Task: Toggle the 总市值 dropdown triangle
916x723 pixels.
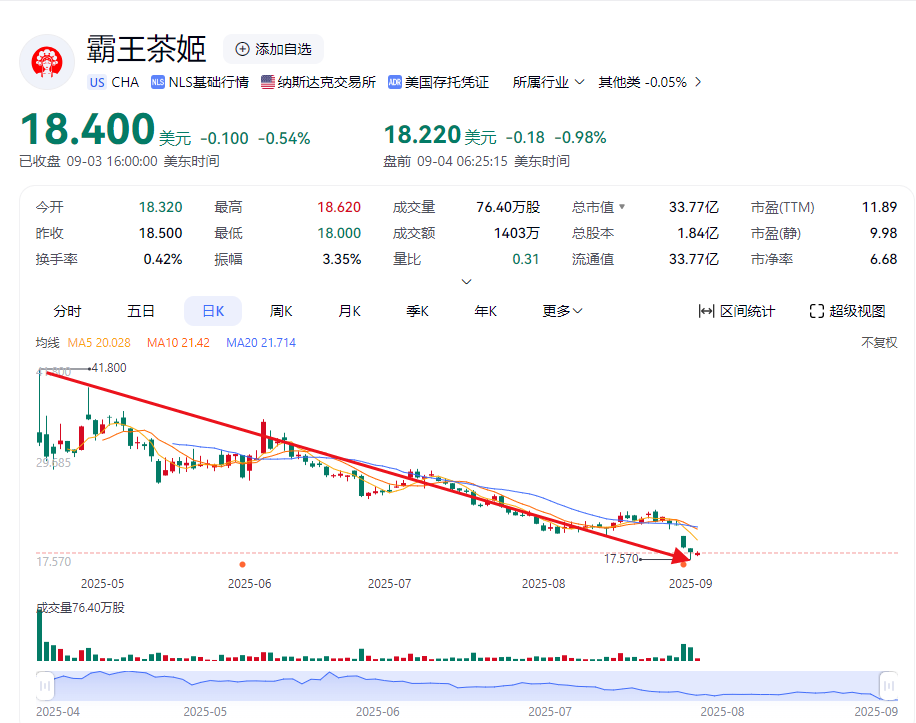Action: [622, 207]
